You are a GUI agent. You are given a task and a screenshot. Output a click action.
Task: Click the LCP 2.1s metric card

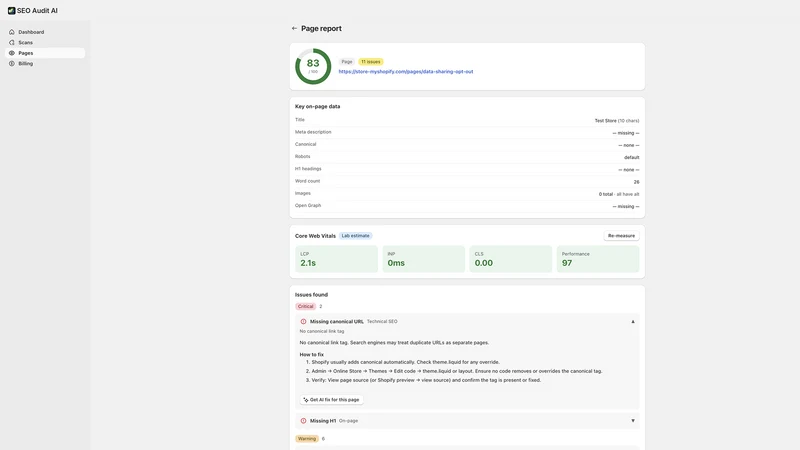pyautogui.click(x=337, y=259)
